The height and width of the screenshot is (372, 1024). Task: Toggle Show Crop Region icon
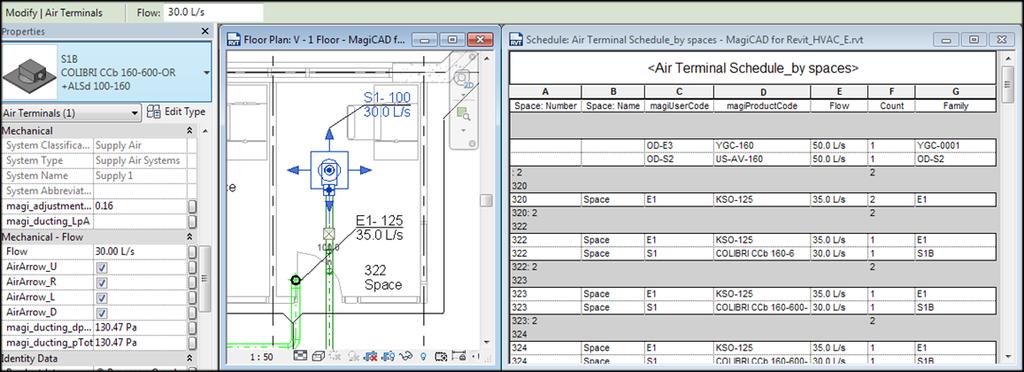389,356
